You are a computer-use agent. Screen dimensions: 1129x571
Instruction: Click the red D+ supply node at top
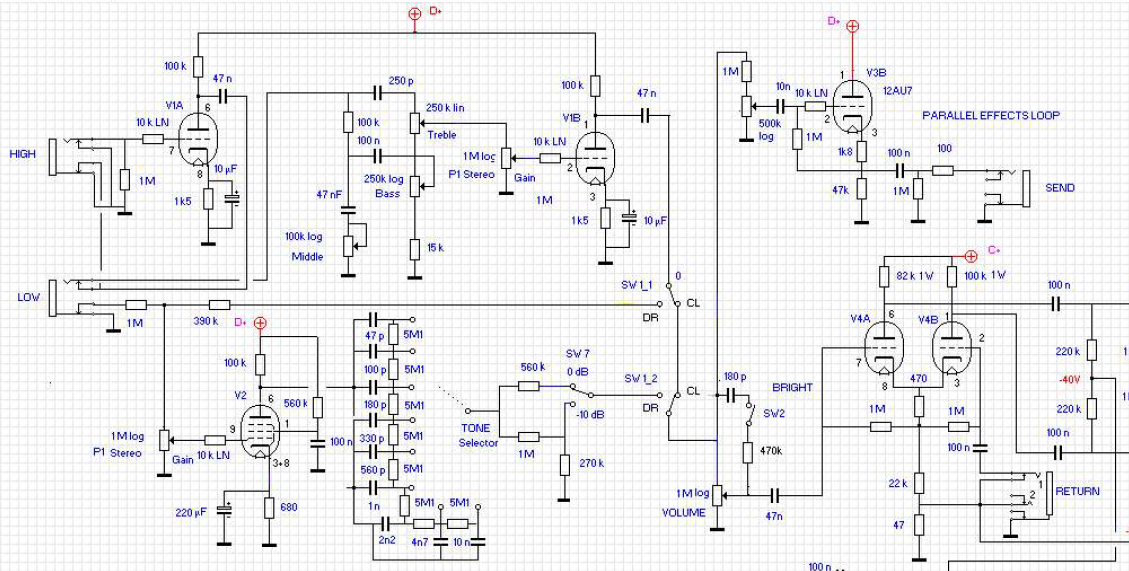coord(415,13)
